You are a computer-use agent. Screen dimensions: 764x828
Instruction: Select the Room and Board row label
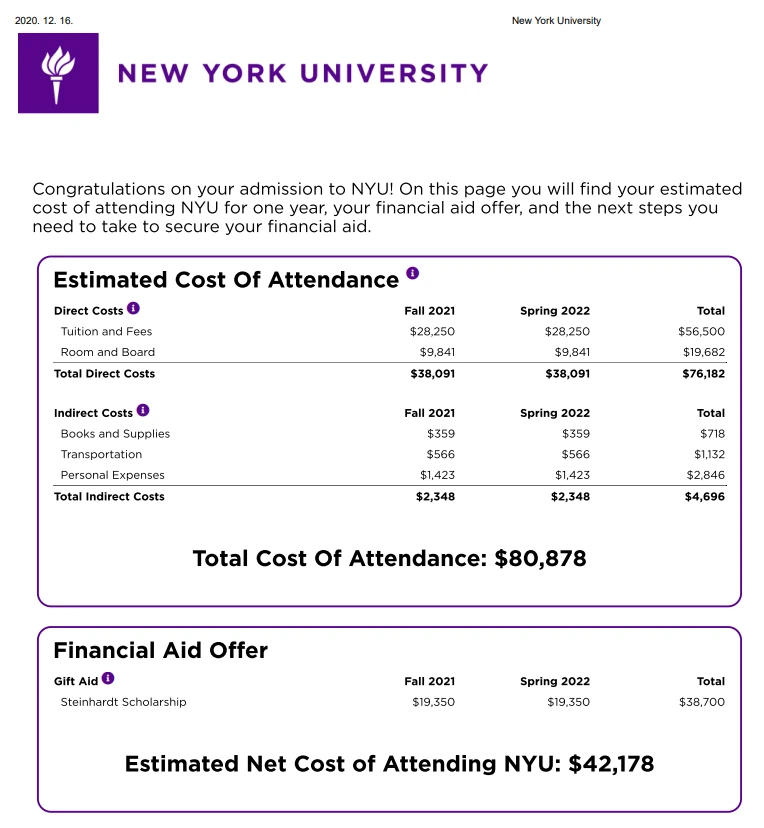[107, 352]
